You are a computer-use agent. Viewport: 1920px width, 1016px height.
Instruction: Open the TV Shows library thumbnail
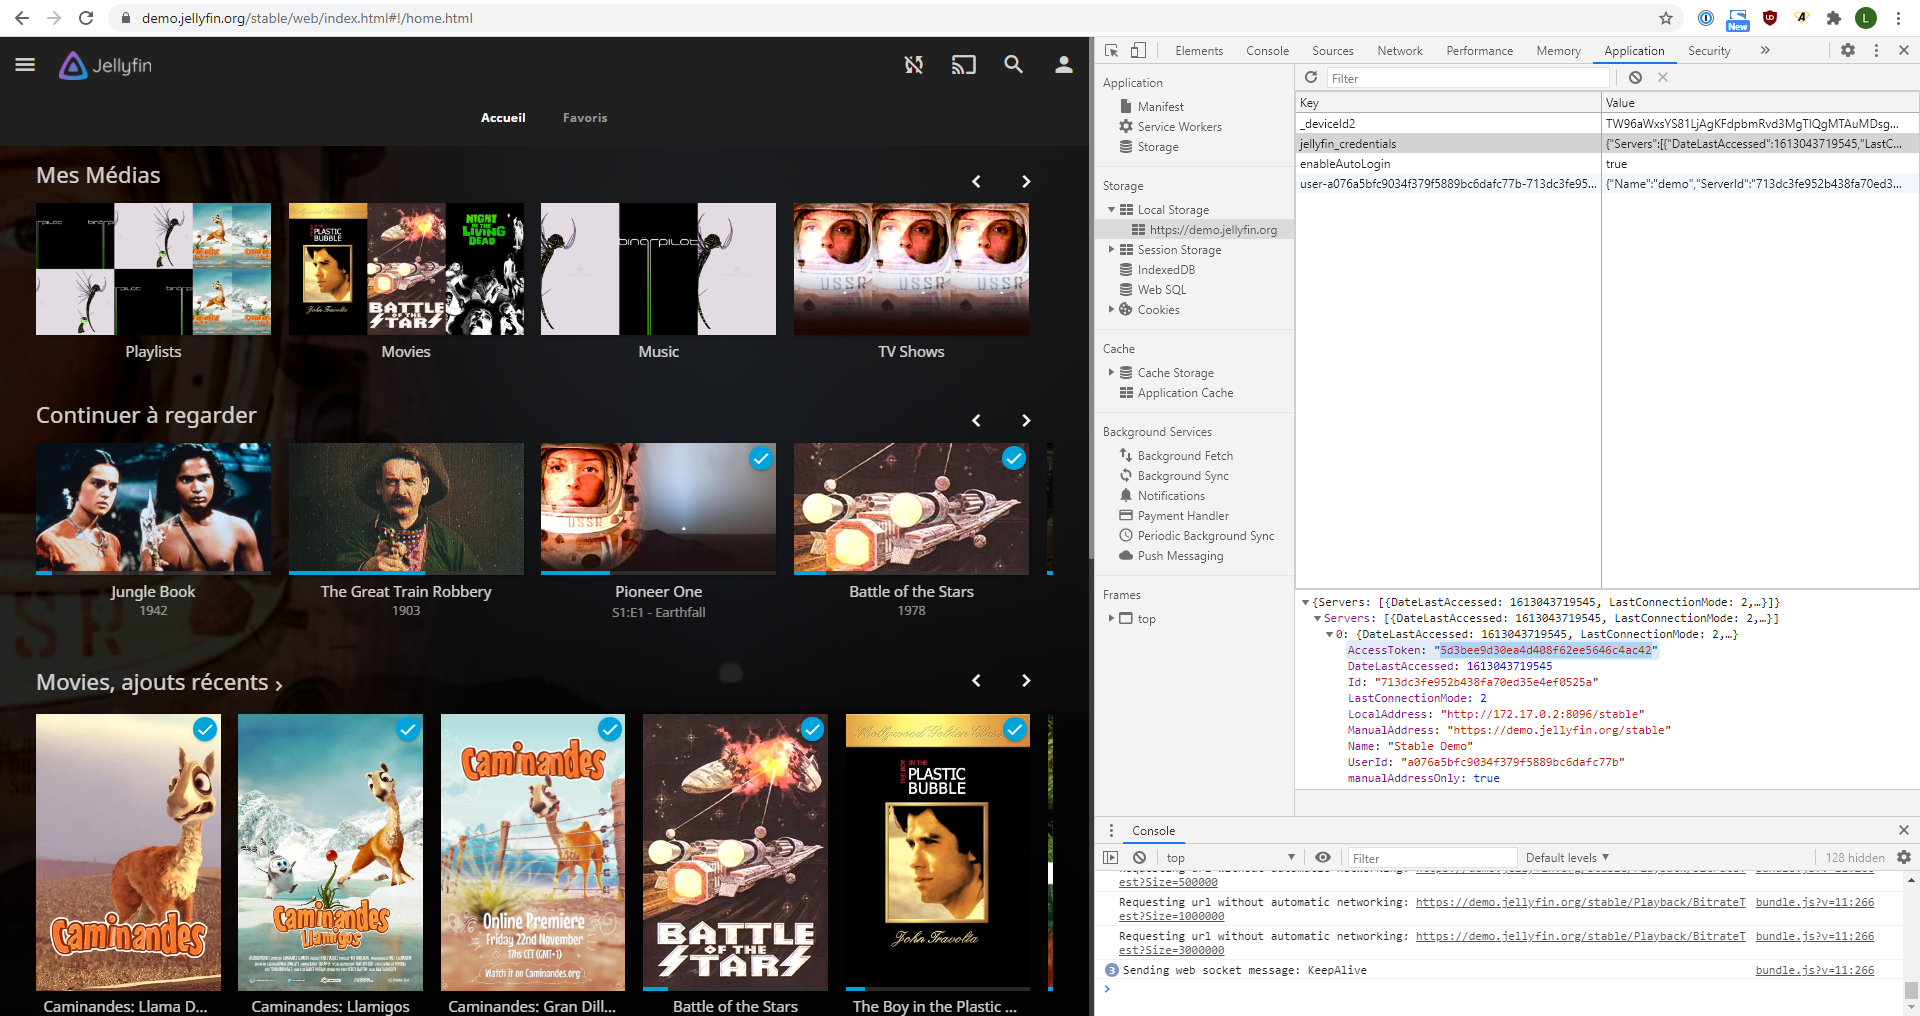(911, 269)
